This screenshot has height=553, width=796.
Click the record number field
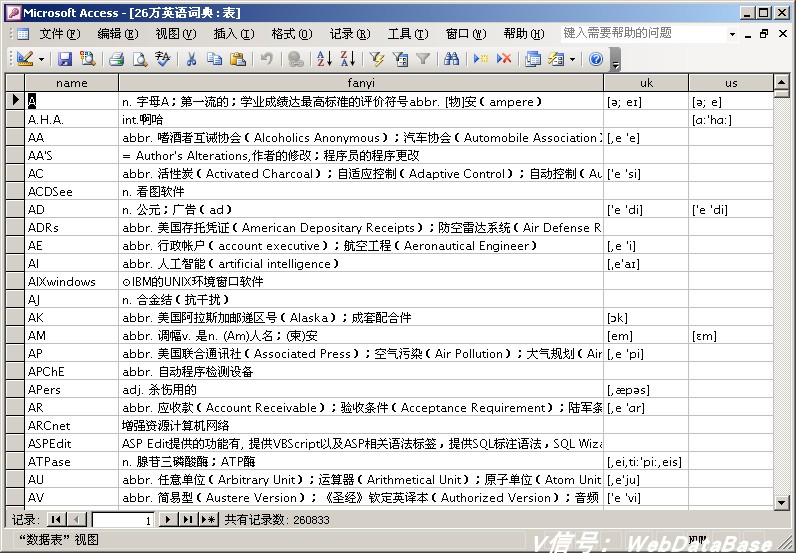[x=123, y=520]
